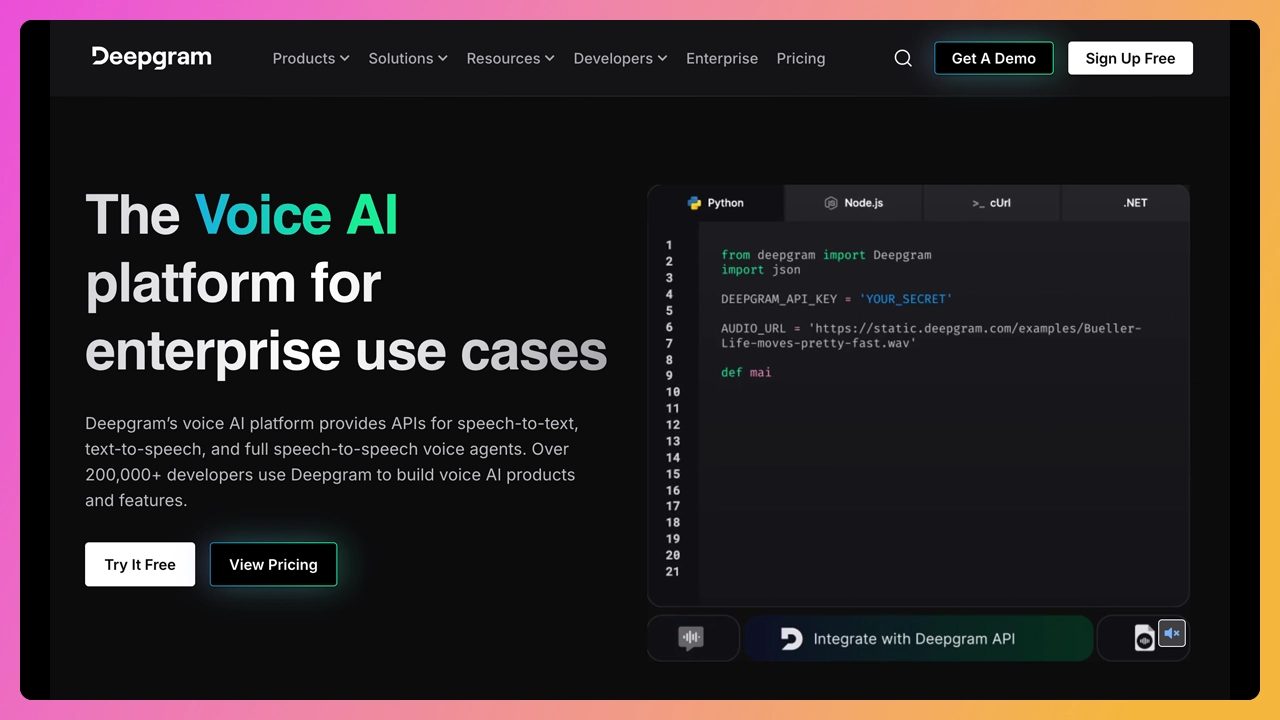Click the 'Voice AI' gradient headline text
Viewport: 1280px width, 720px height.
(x=297, y=214)
